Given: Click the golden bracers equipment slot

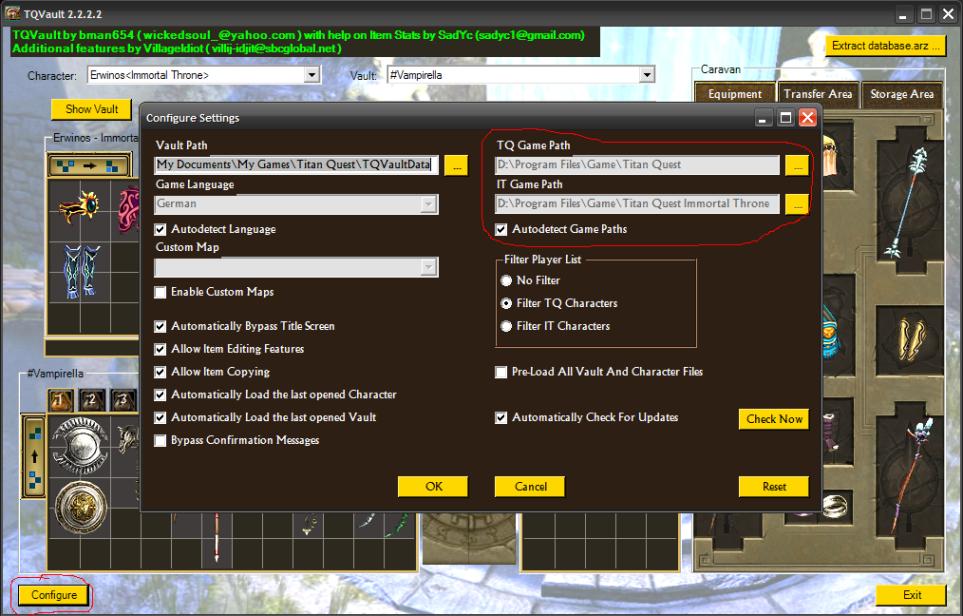Looking at the screenshot, I should [913, 338].
